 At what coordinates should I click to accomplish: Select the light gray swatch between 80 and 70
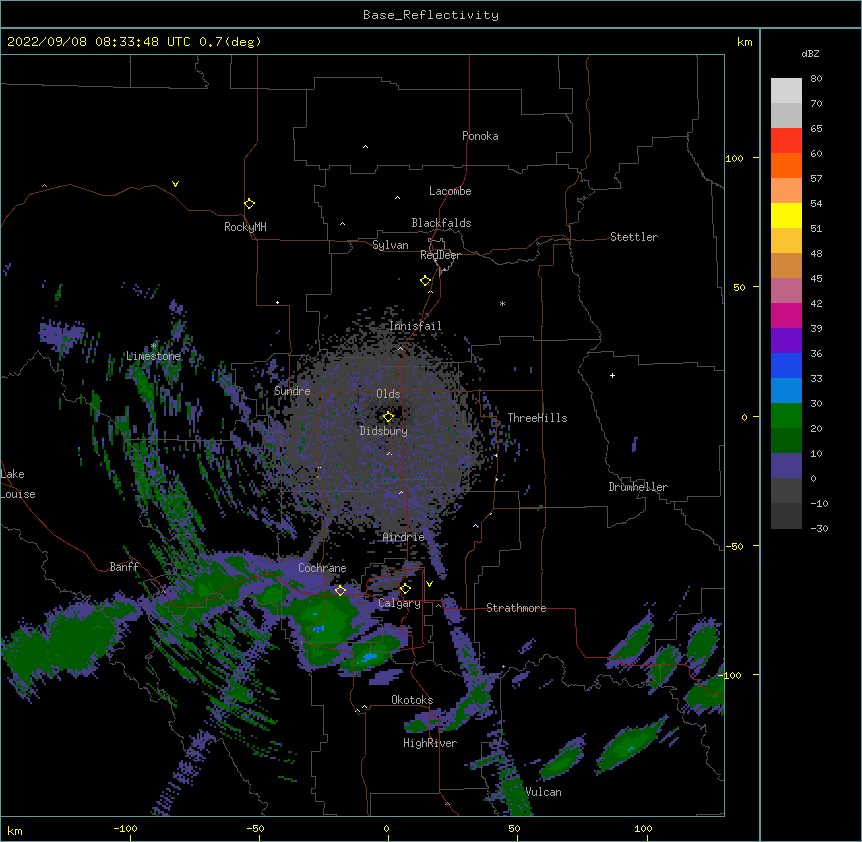point(786,90)
